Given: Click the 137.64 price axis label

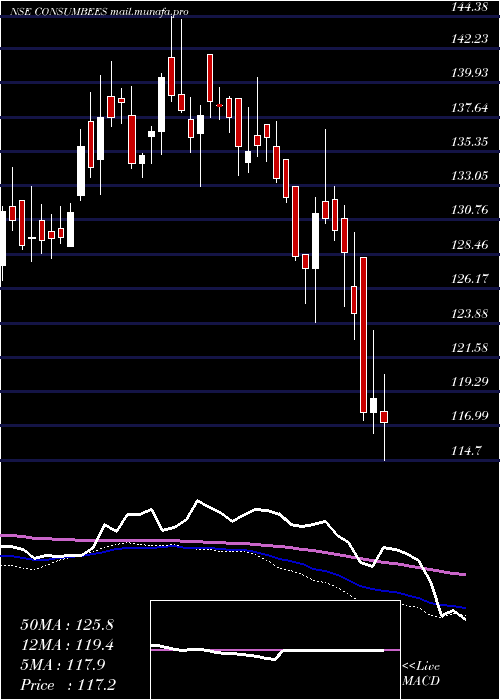Looking at the screenshot, I should tap(470, 108).
